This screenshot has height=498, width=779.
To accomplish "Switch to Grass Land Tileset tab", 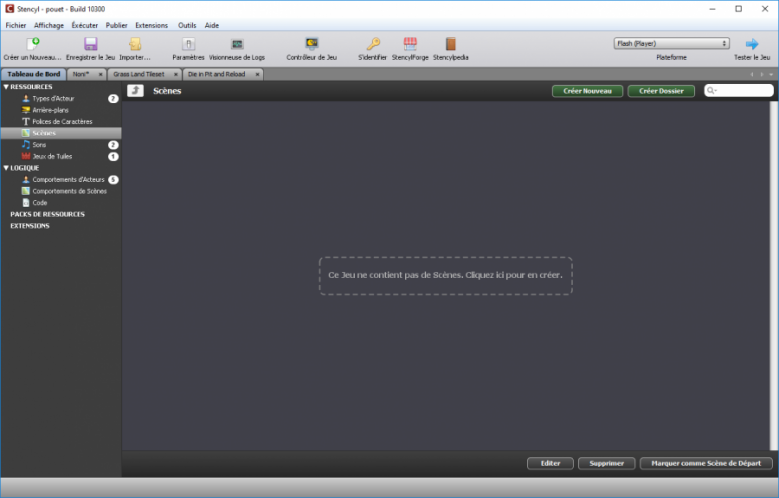I will (139, 74).
